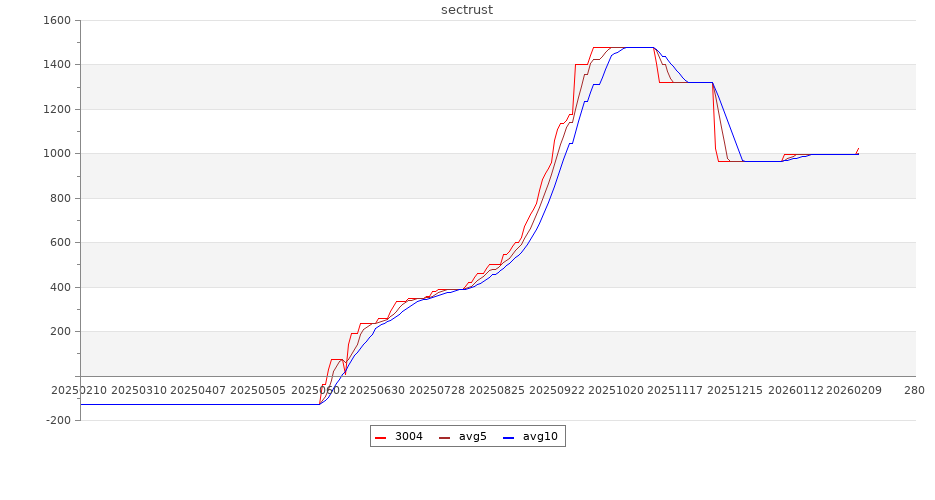Click the 280 label at x-axis end

914,390
